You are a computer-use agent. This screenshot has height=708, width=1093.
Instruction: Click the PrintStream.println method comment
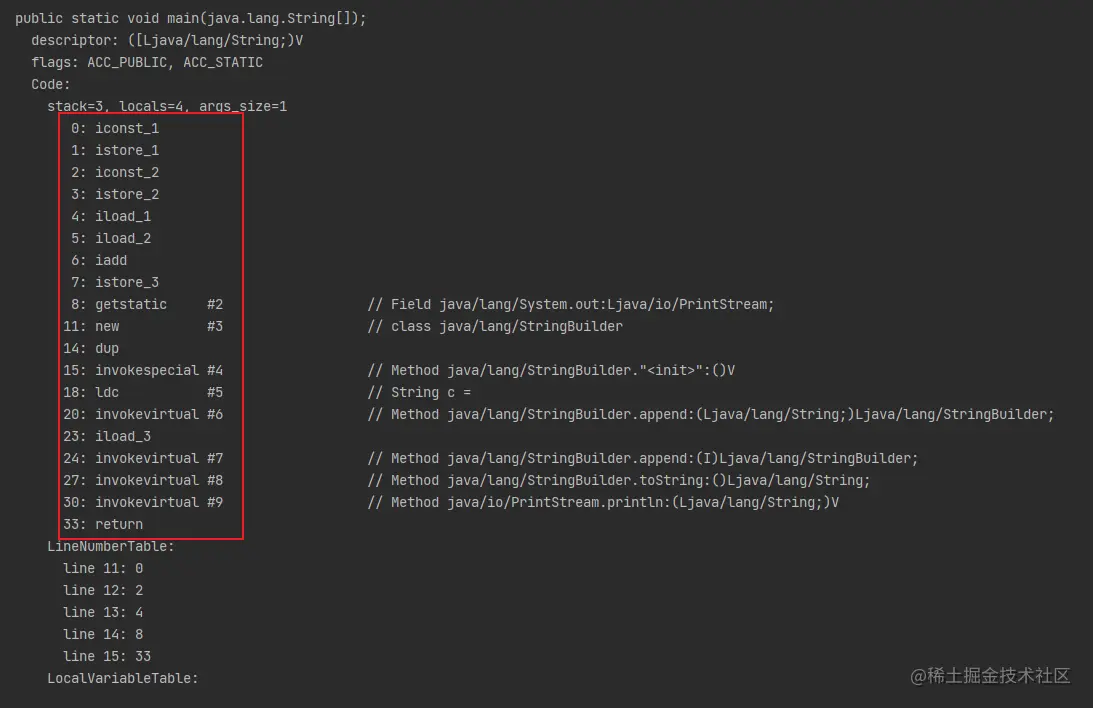602,502
